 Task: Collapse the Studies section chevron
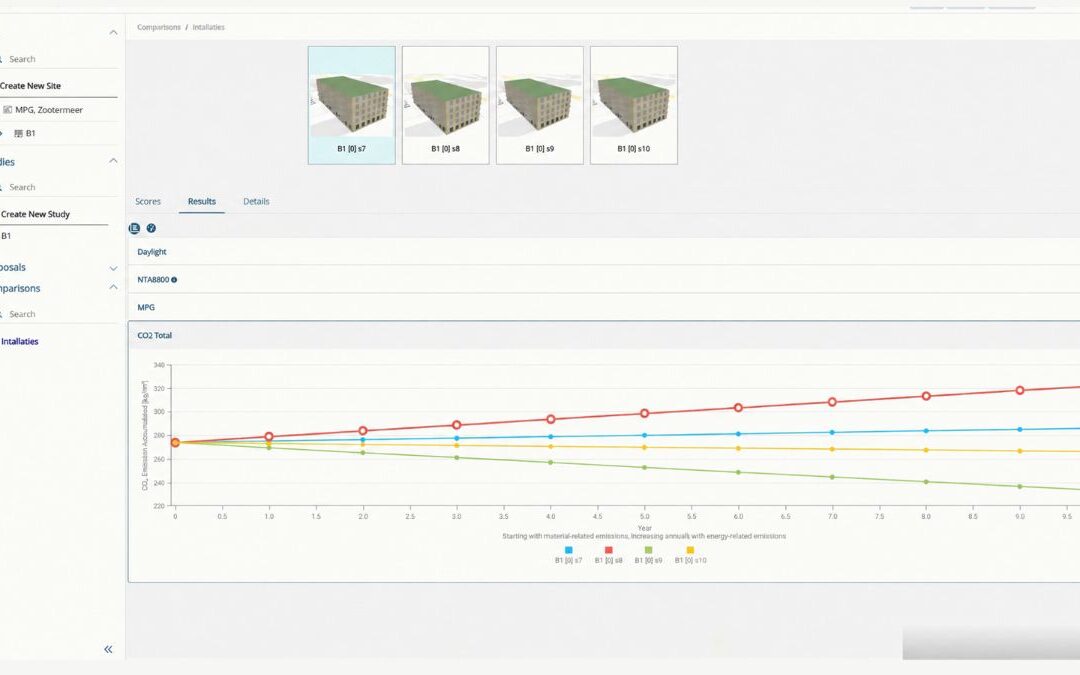point(113,160)
